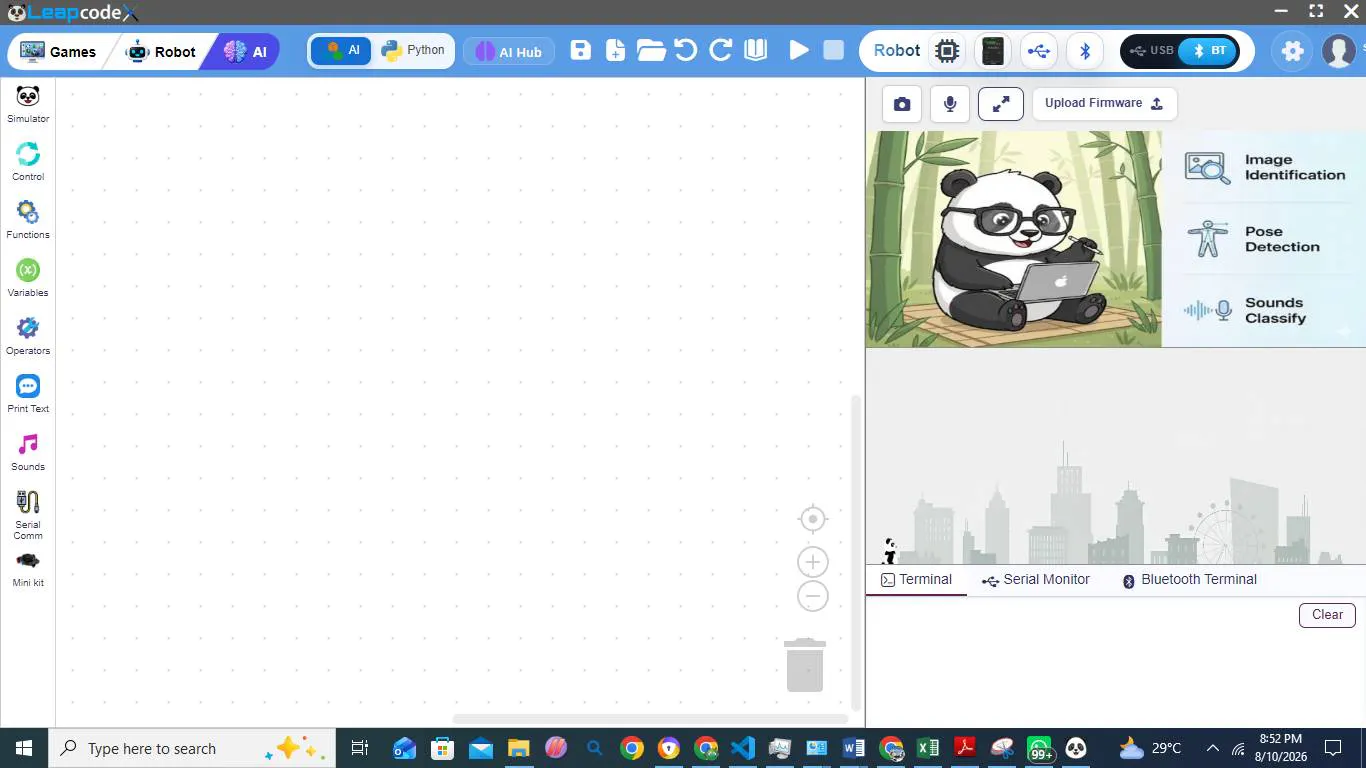
Task: Open the Serial Comm category
Action: pos(28,515)
